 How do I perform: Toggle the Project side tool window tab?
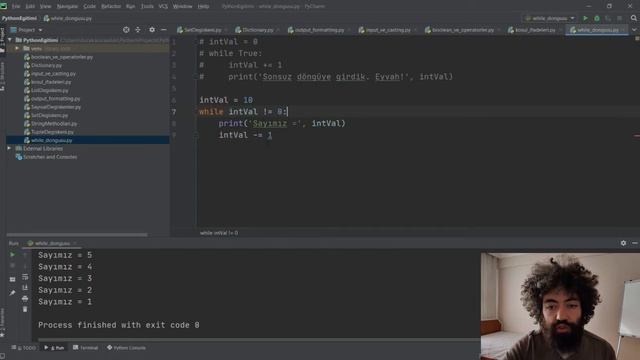(2, 40)
